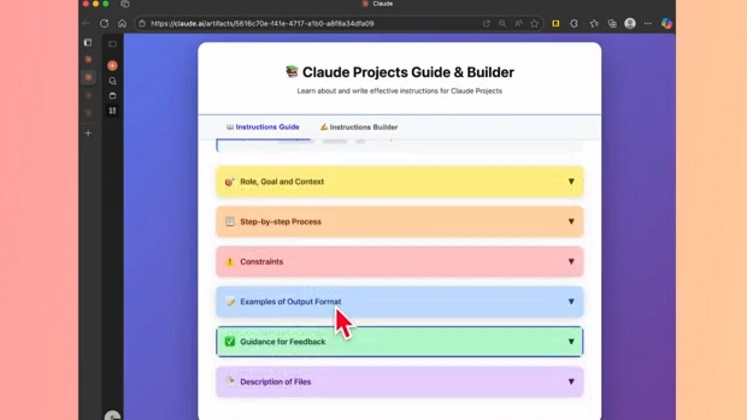
Task: Open the favorites list icon in toolbar
Action: click(x=594, y=23)
